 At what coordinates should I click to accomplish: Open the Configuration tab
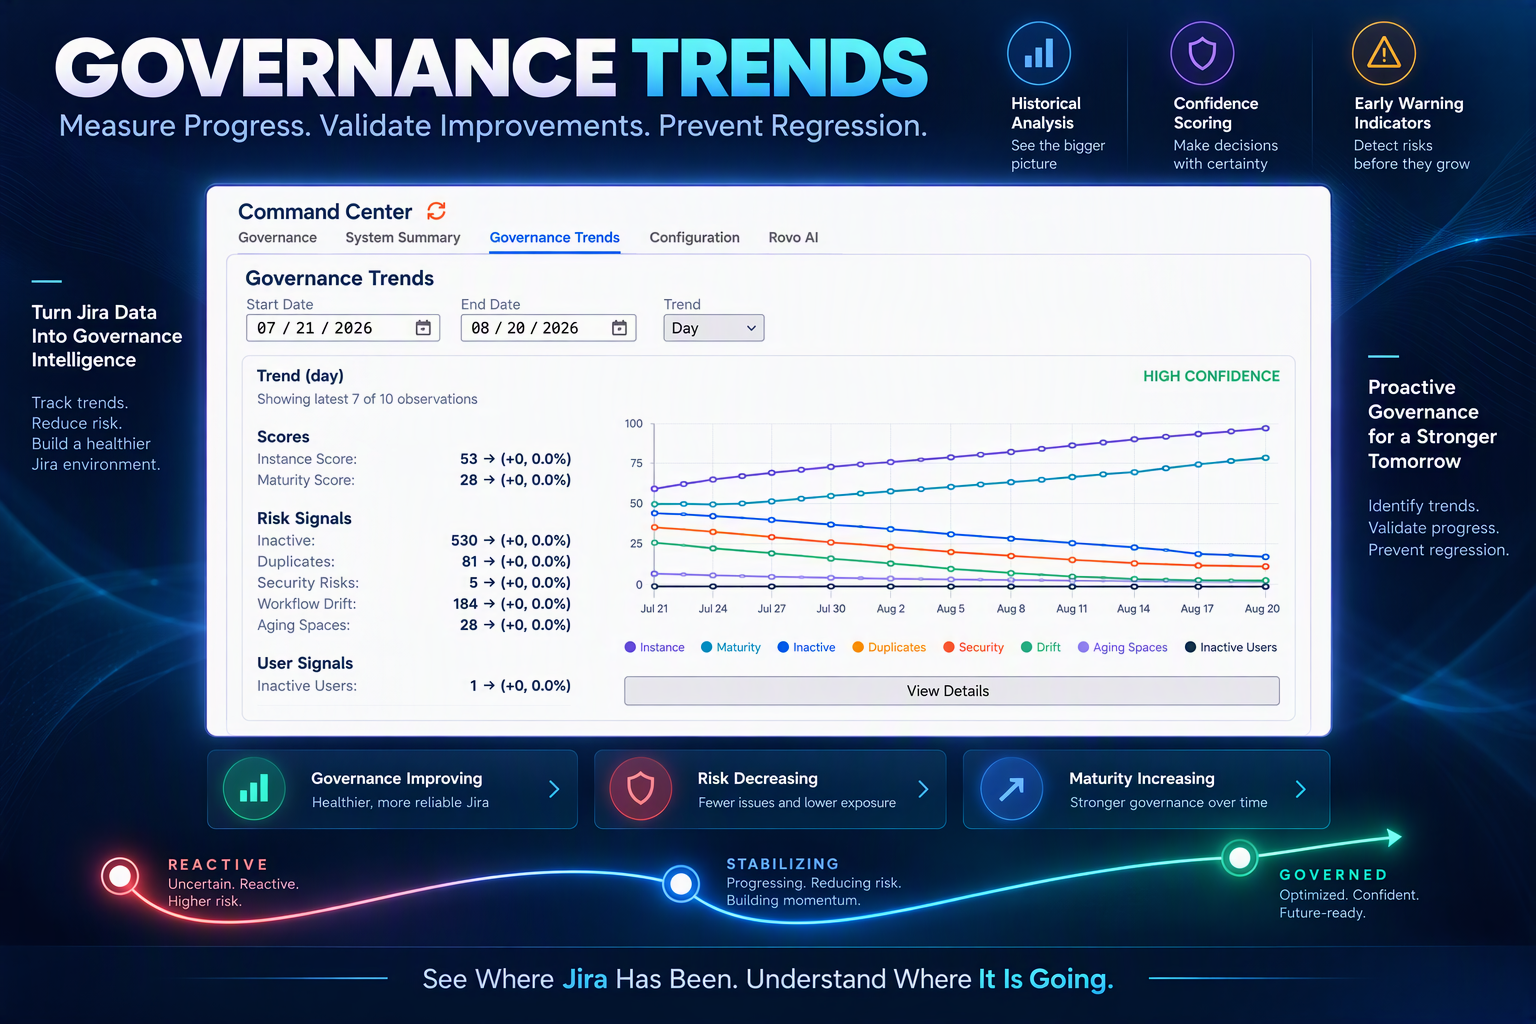(695, 237)
